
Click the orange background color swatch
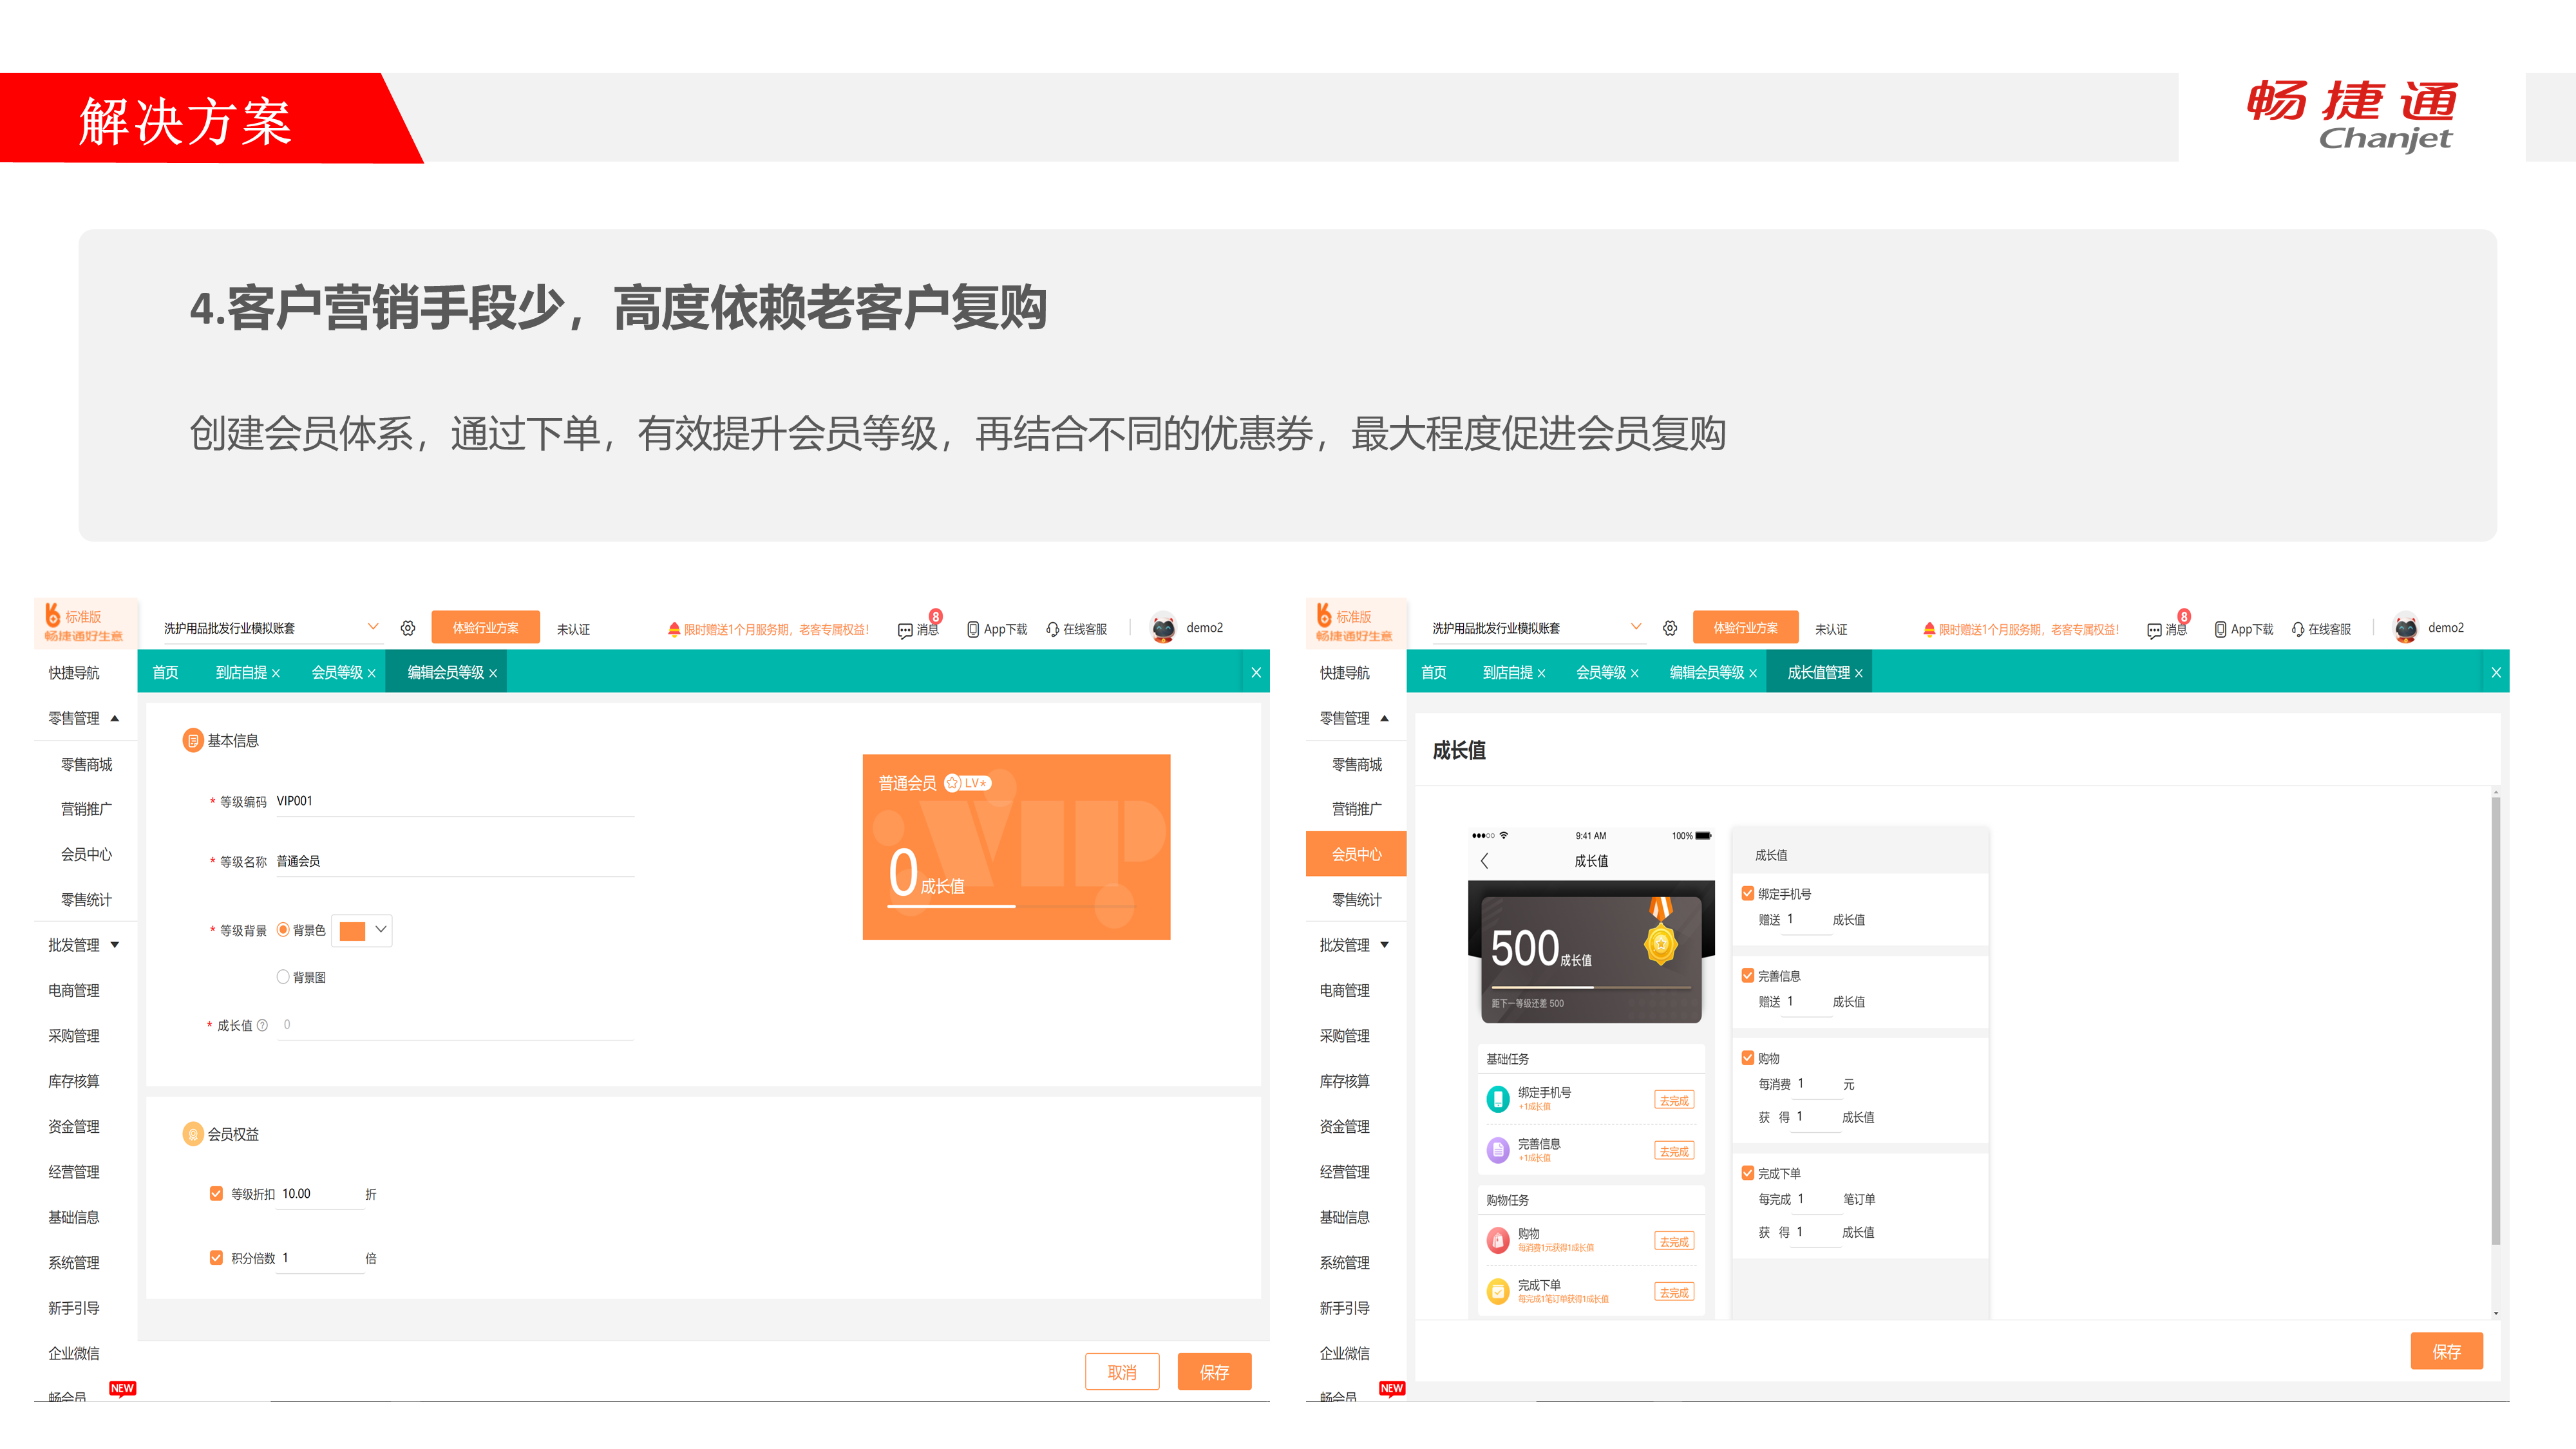352,931
